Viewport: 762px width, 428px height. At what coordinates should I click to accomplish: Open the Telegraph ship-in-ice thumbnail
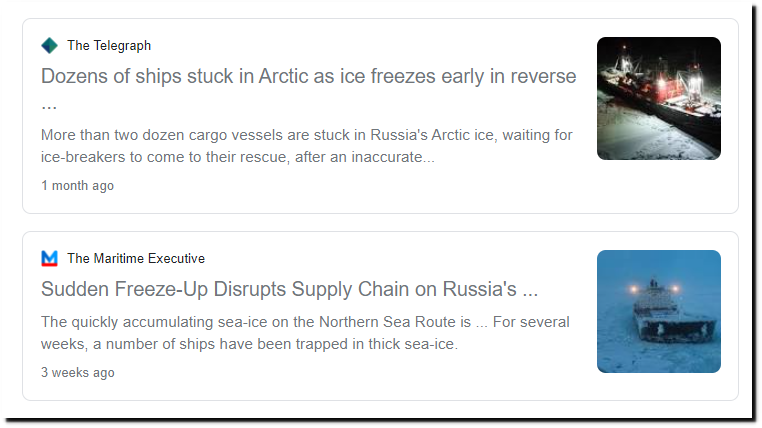coord(658,98)
